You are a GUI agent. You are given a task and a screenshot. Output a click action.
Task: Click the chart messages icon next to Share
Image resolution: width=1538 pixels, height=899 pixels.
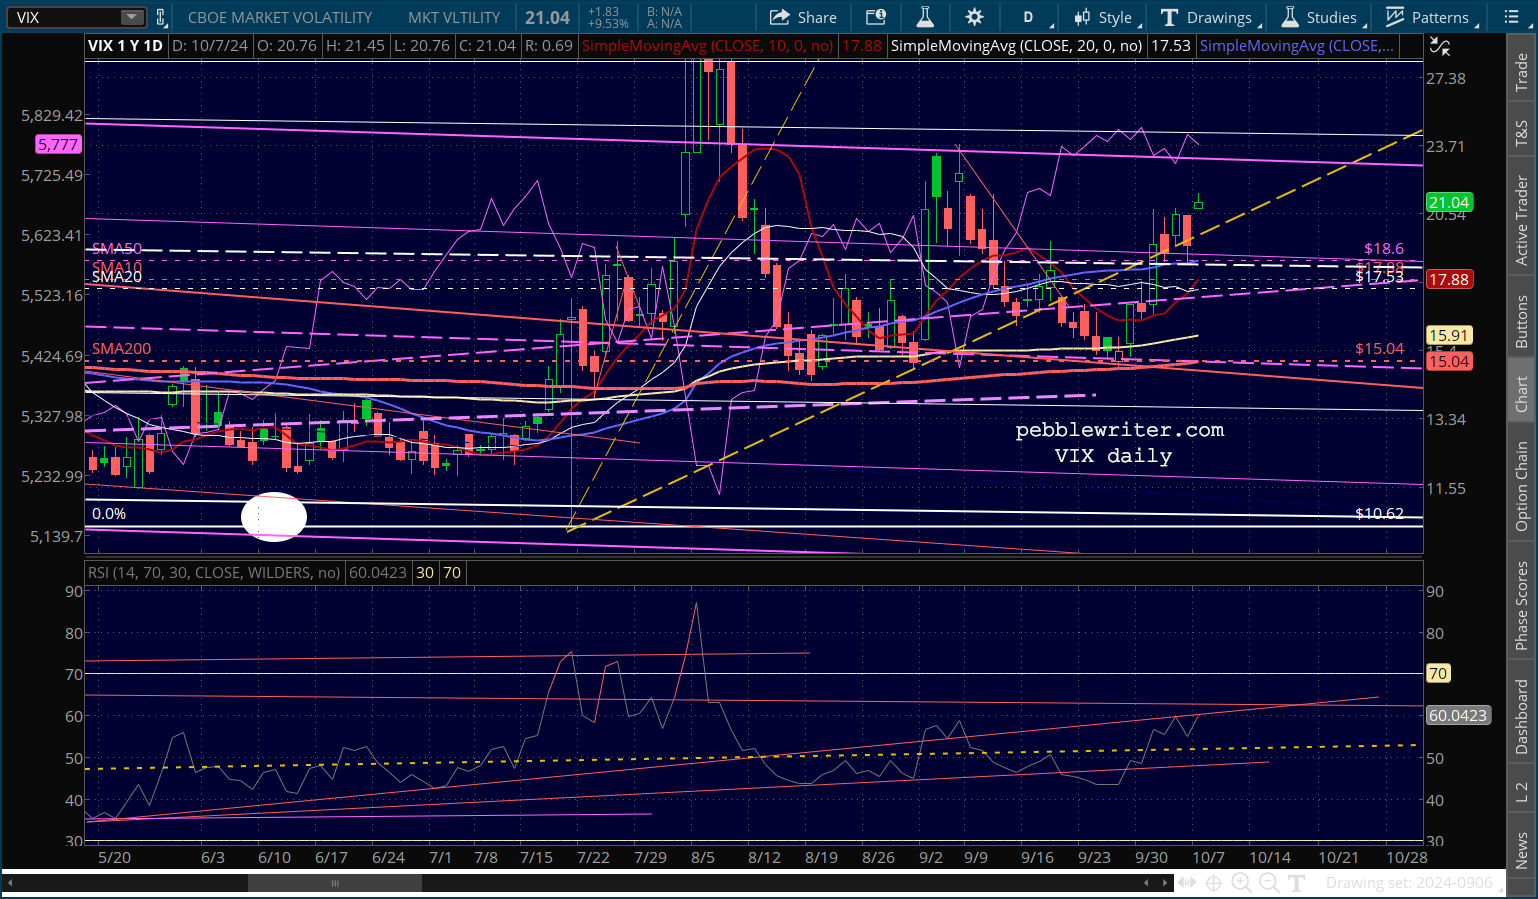[x=876, y=17]
